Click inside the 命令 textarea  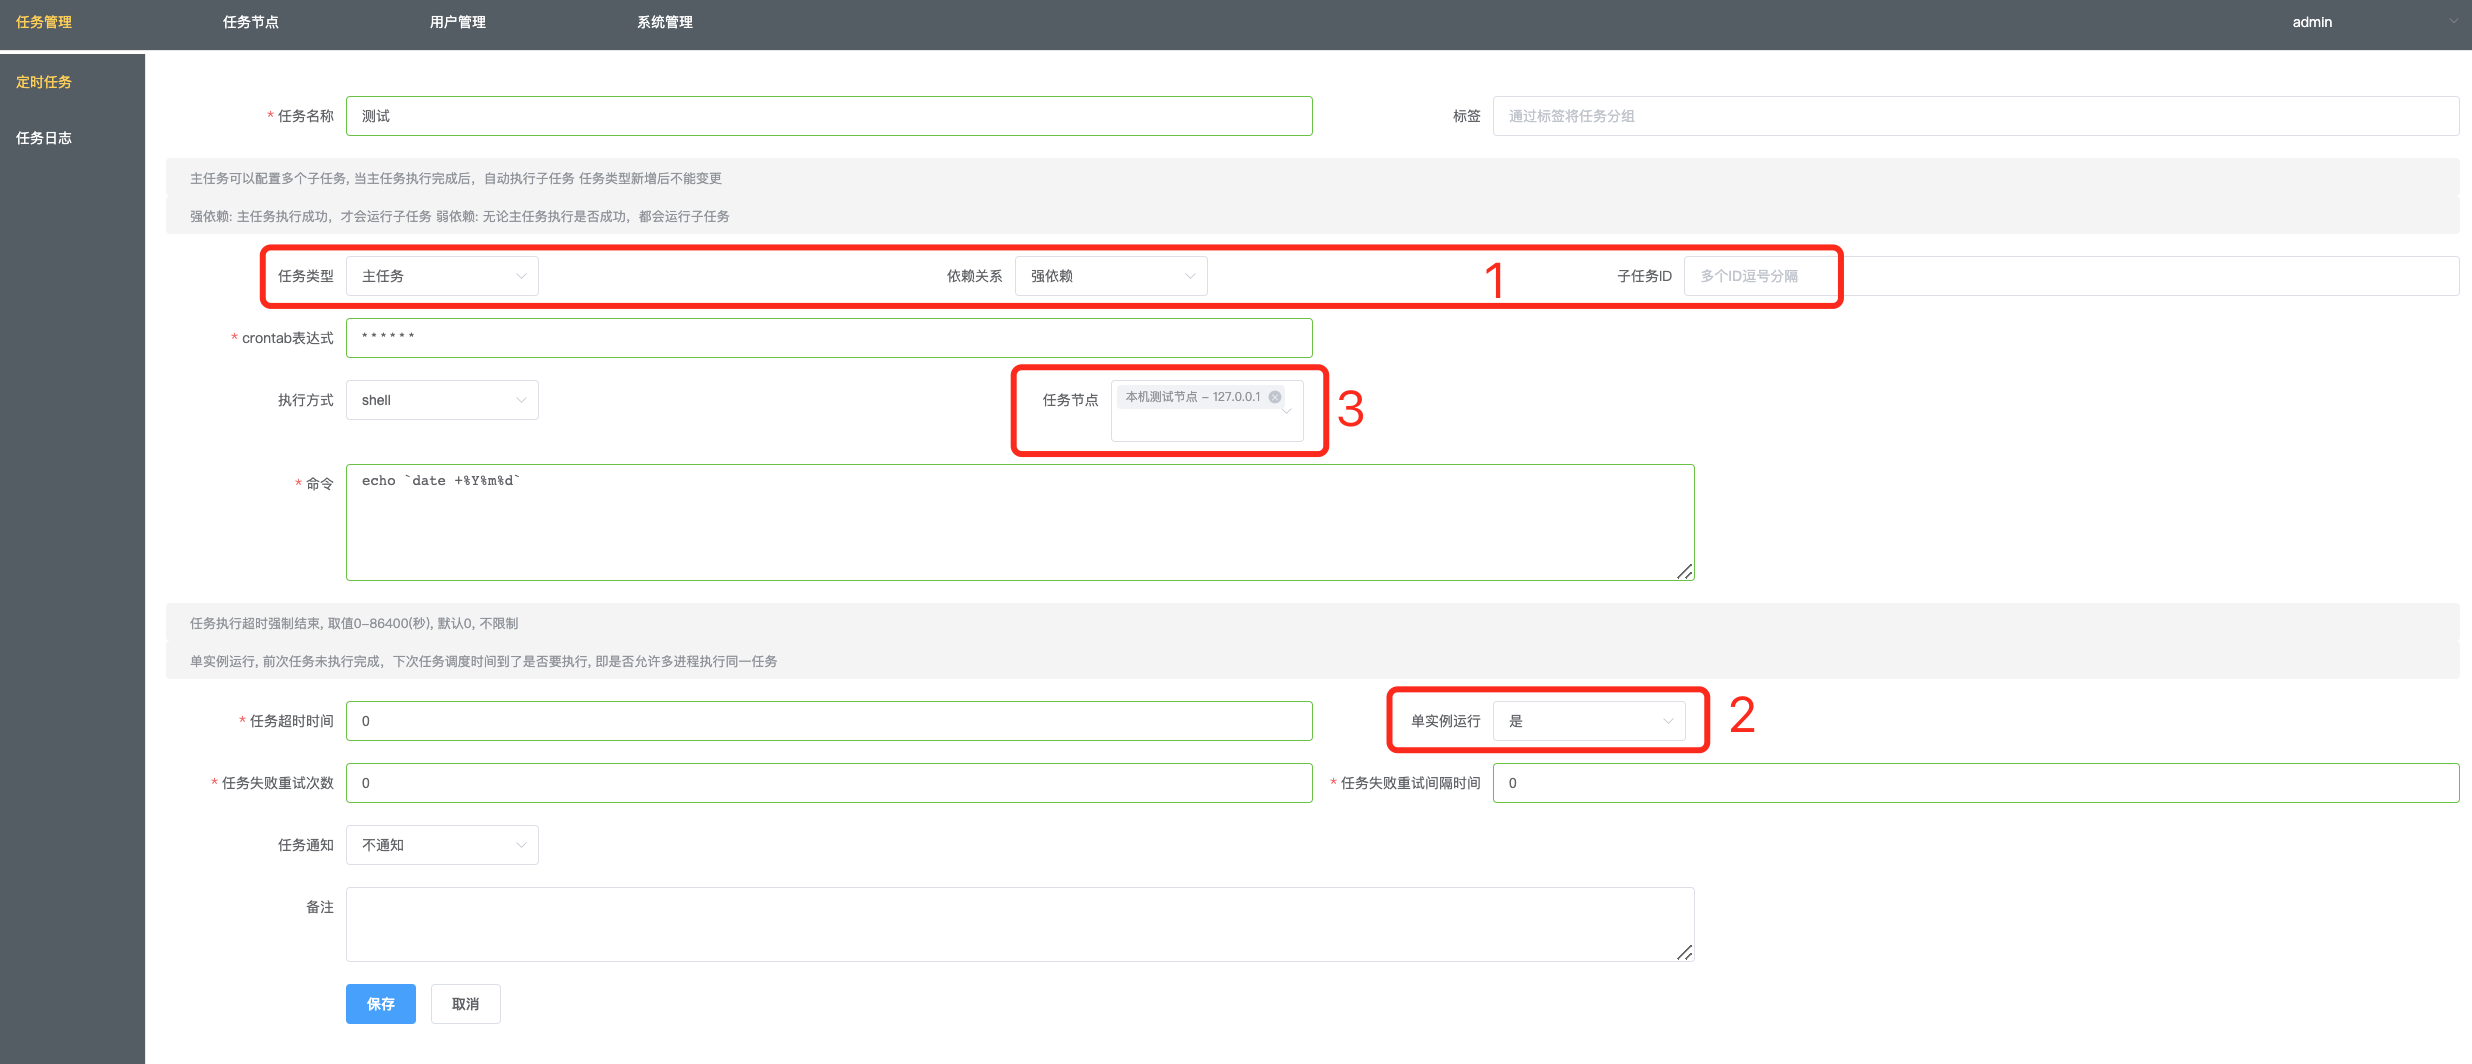1020,522
